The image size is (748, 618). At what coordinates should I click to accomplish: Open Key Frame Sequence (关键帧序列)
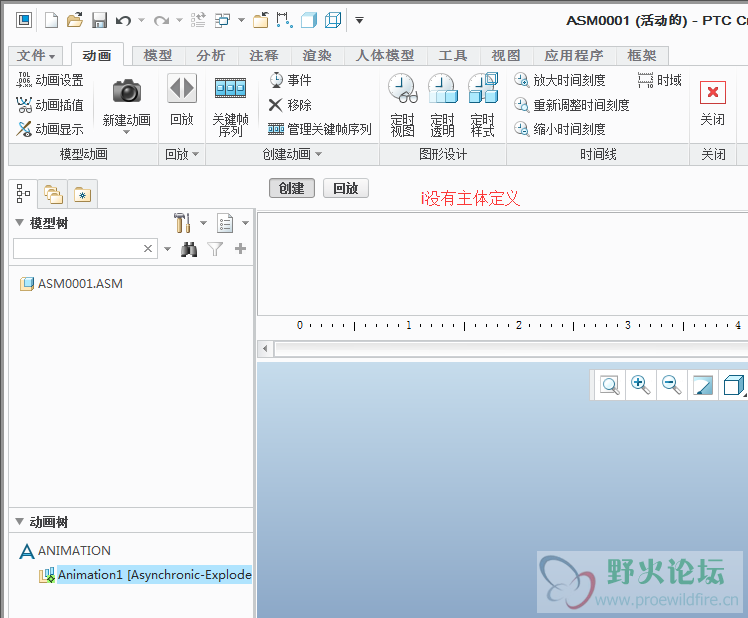230,105
